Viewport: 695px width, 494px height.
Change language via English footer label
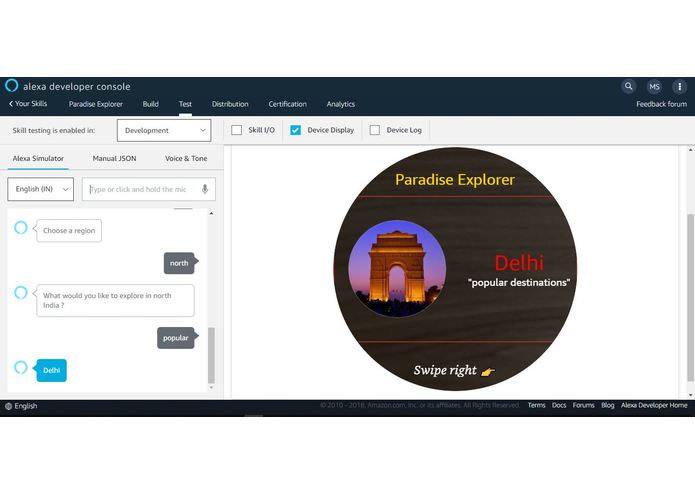[26, 406]
